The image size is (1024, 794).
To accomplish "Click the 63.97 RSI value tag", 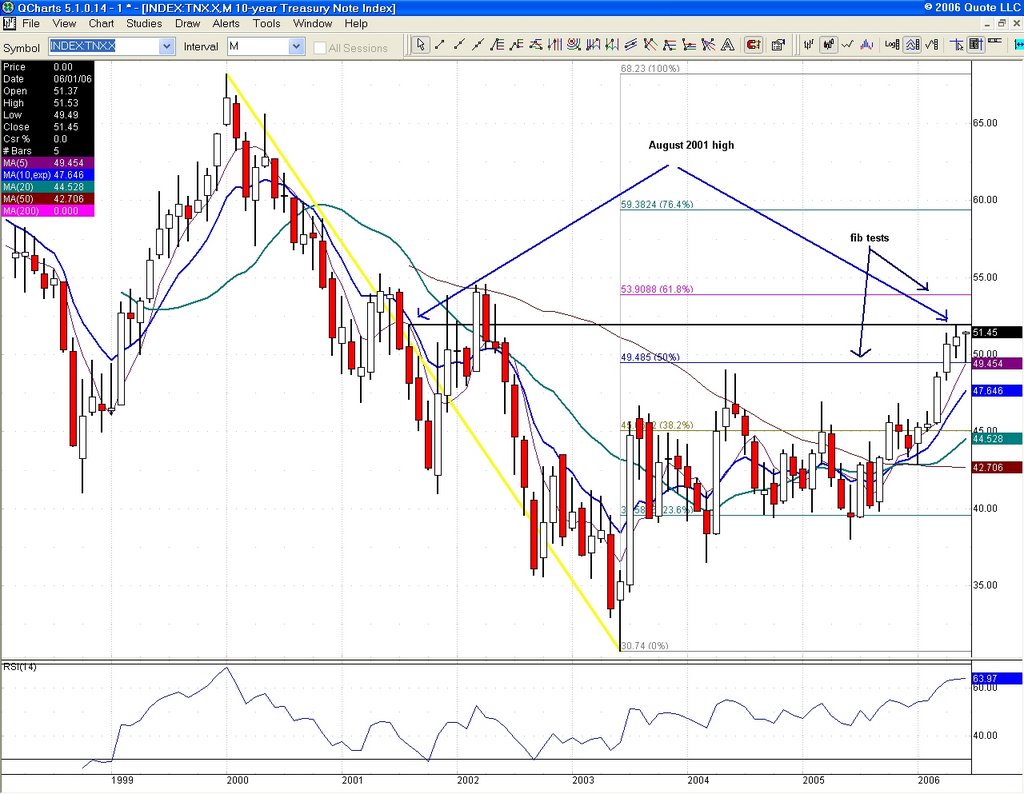I will coord(997,678).
